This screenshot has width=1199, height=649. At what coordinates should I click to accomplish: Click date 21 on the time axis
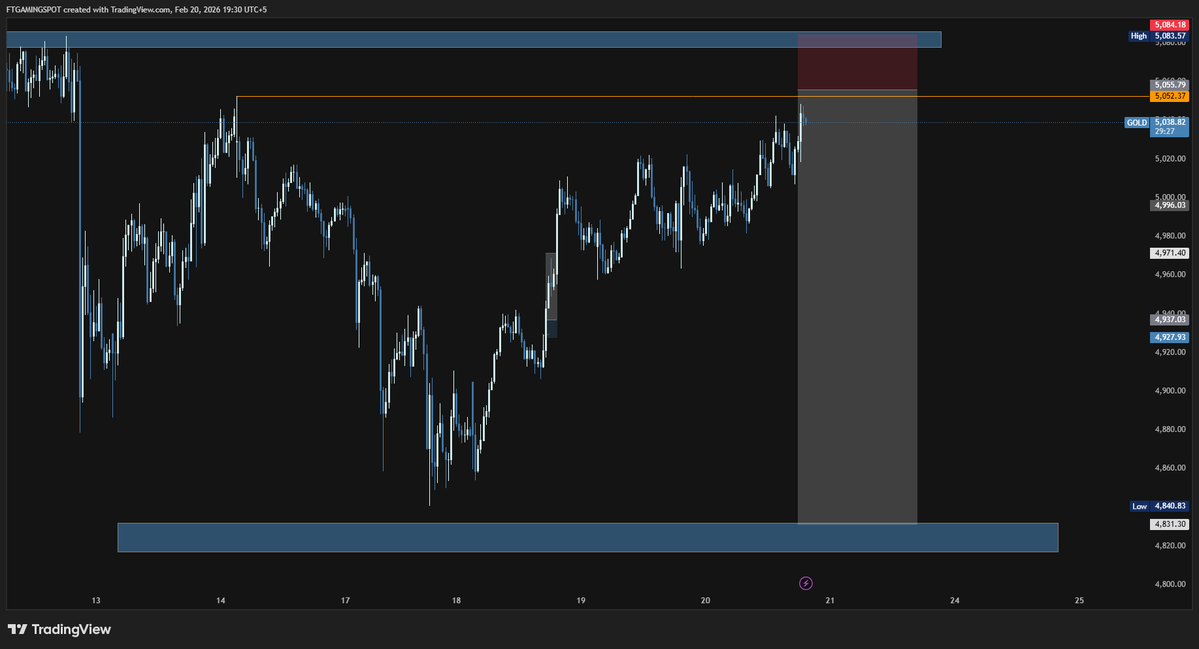tap(830, 601)
